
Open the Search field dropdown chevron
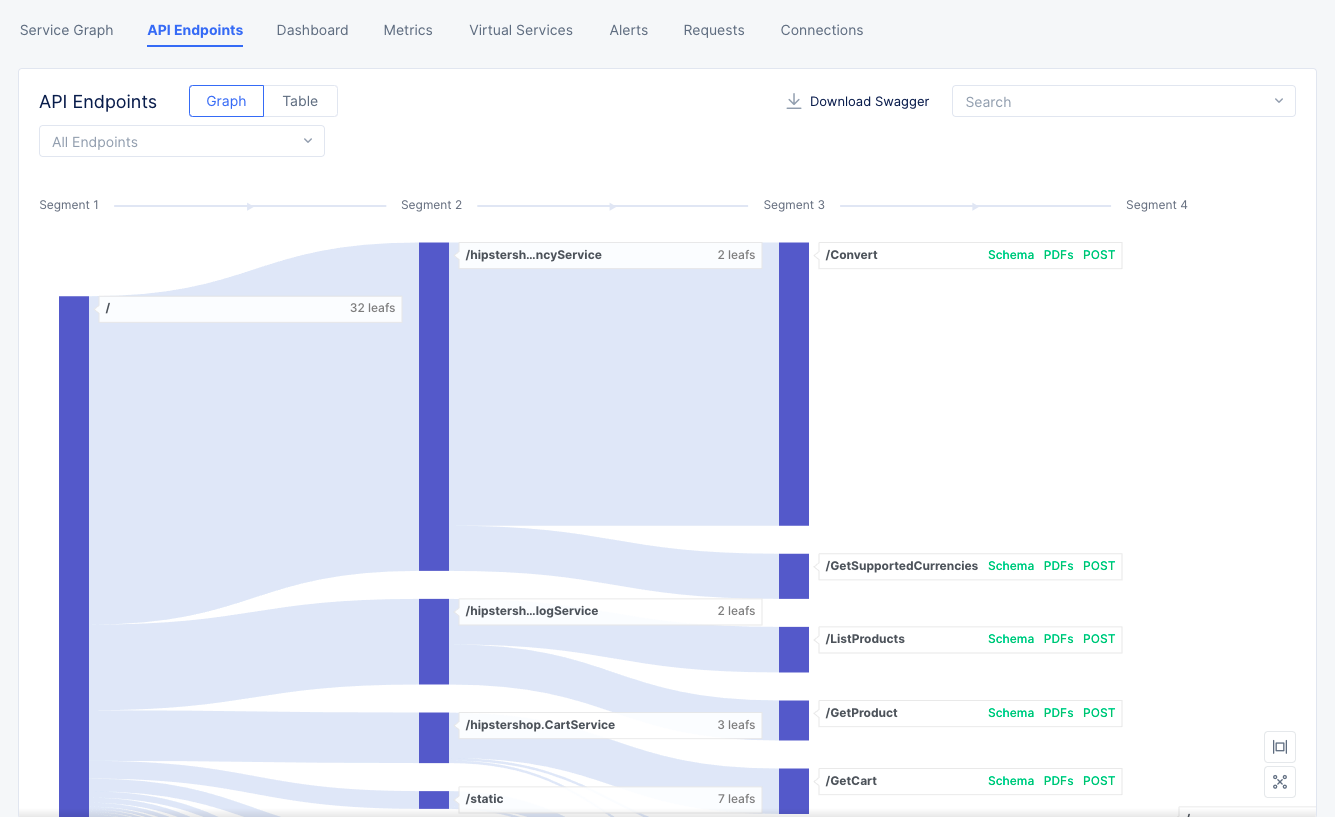pyautogui.click(x=1278, y=101)
